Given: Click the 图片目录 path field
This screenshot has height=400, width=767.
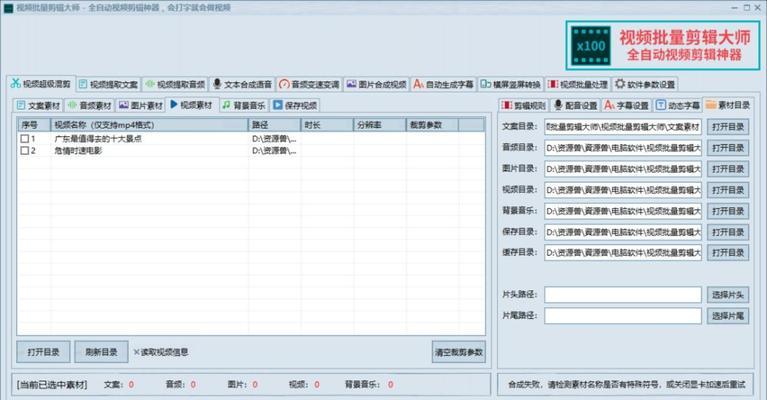Looking at the screenshot, I should click(623, 169).
